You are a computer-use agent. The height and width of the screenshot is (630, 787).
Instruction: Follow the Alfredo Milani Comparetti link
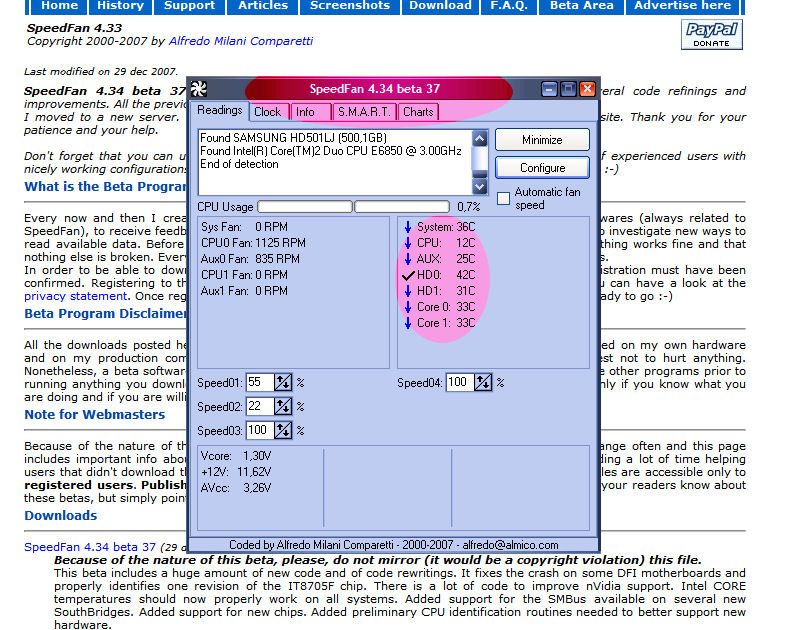pyautogui.click(x=241, y=41)
